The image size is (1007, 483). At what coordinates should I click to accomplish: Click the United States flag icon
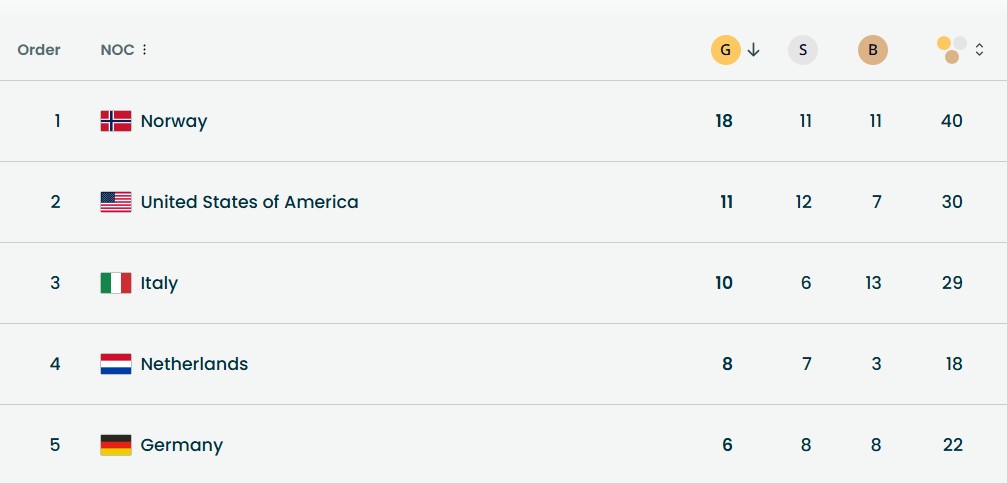coord(116,202)
